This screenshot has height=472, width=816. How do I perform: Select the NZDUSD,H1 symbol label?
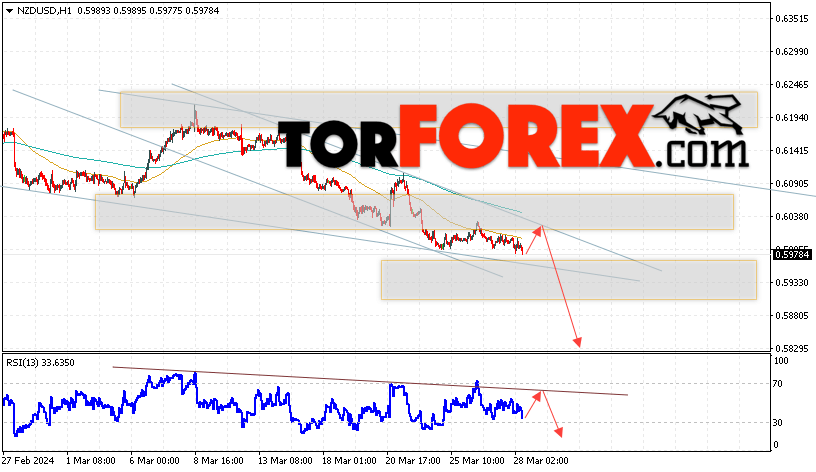[44, 11]
